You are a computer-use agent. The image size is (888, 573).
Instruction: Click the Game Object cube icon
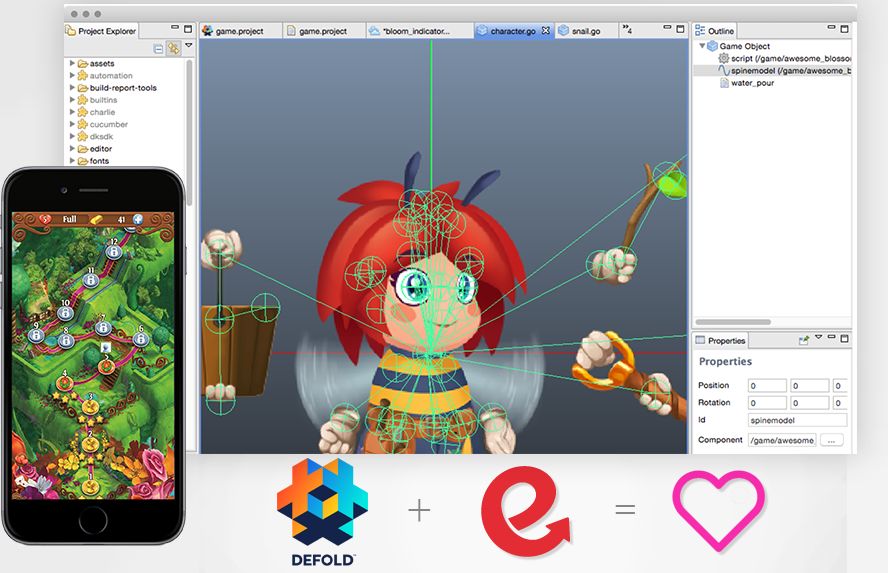pos(712,46)
